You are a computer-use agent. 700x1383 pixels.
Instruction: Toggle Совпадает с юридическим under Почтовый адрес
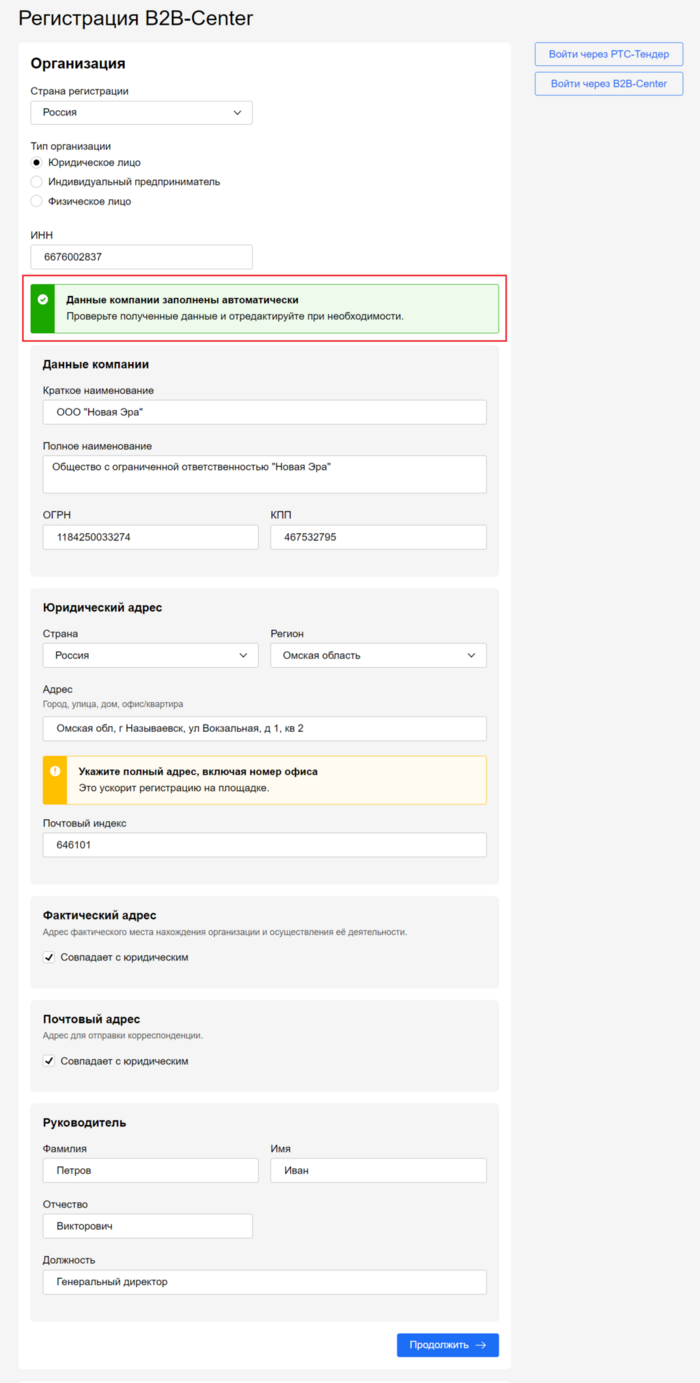coord(49,1060)
